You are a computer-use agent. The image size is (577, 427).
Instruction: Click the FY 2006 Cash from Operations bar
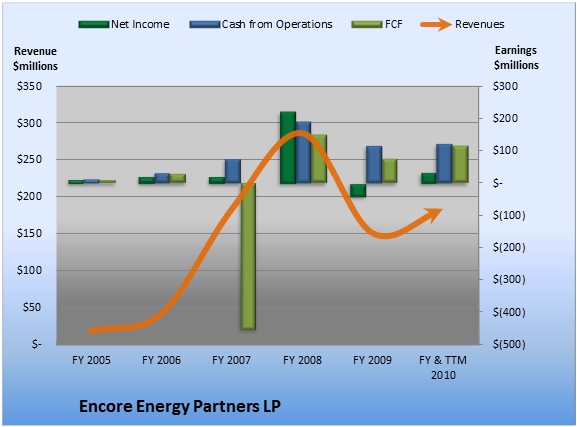(162, 178)
